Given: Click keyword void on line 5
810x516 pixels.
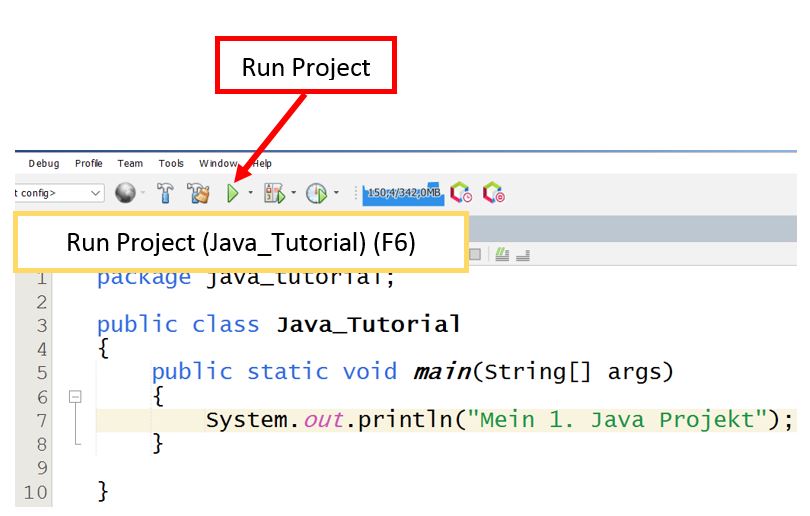Looking at the screenshot, I should pos(370,372).
